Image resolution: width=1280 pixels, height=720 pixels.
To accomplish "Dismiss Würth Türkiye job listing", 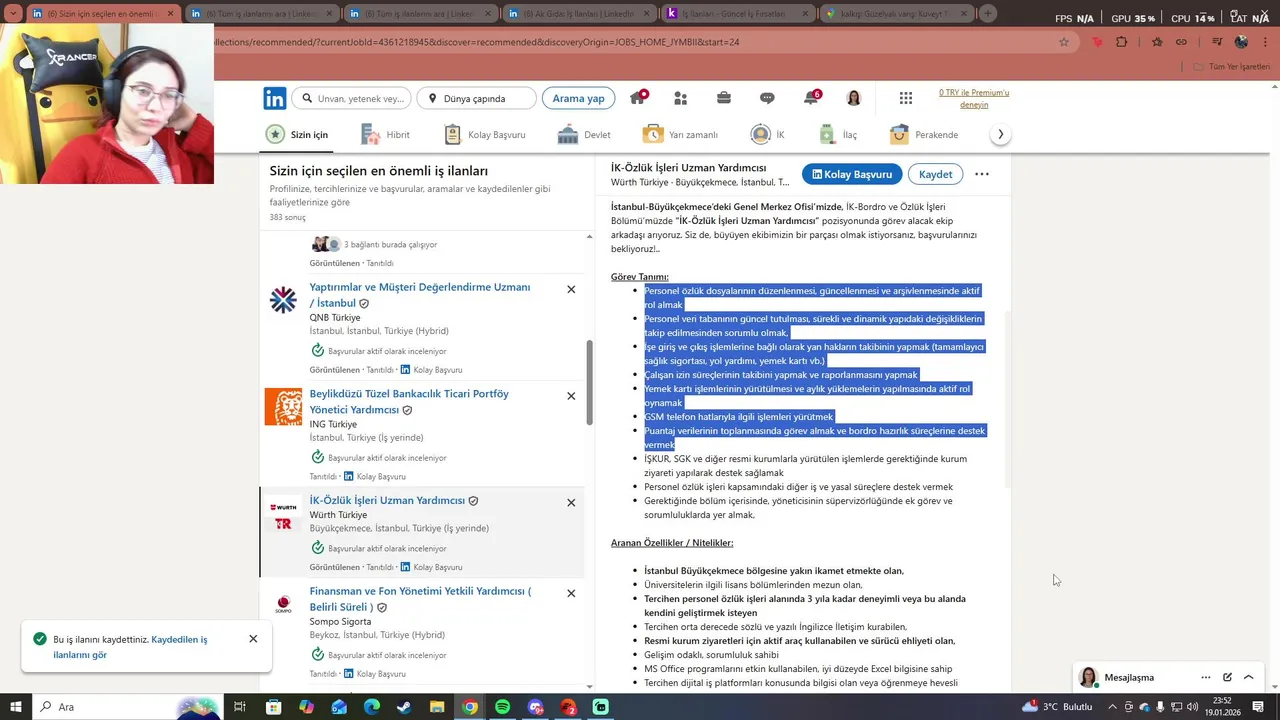I will tap(571, 503).
